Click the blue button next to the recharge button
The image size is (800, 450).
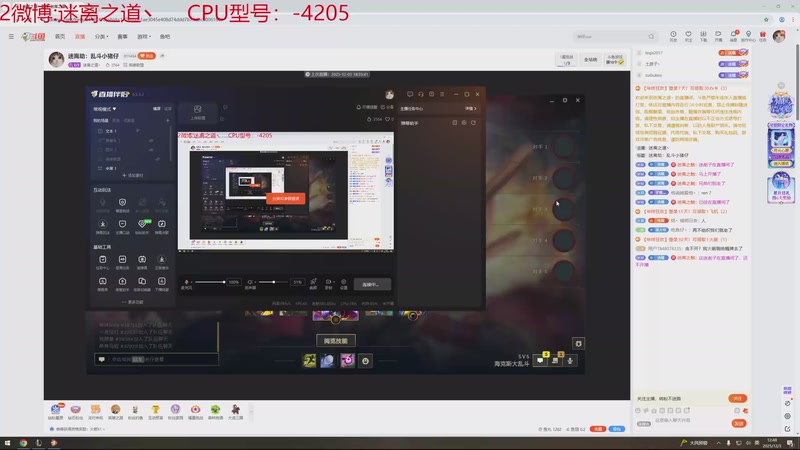coord(616,429)
